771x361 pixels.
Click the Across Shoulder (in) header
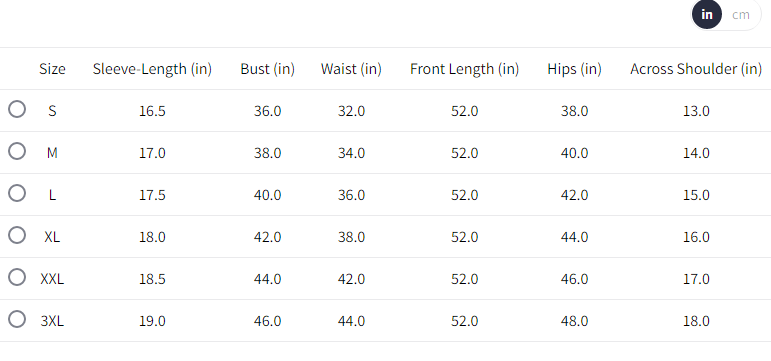point(696,69)
